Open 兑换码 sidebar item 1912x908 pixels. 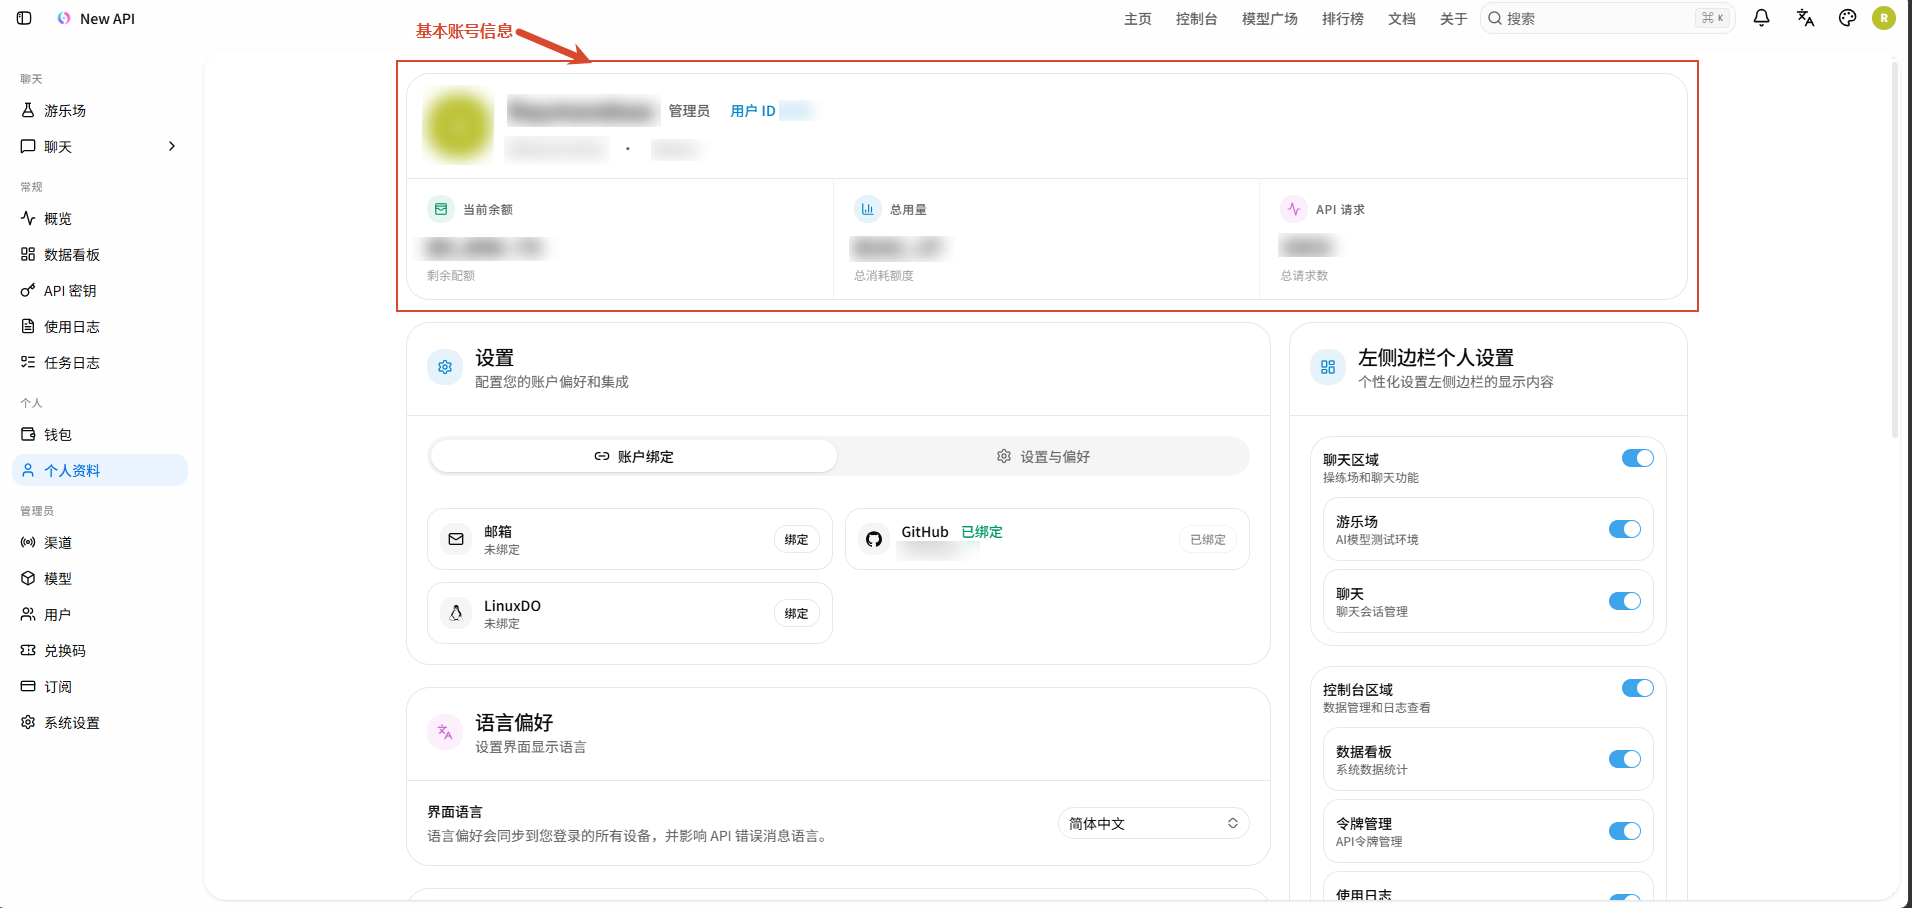click(x=100, y=651)
